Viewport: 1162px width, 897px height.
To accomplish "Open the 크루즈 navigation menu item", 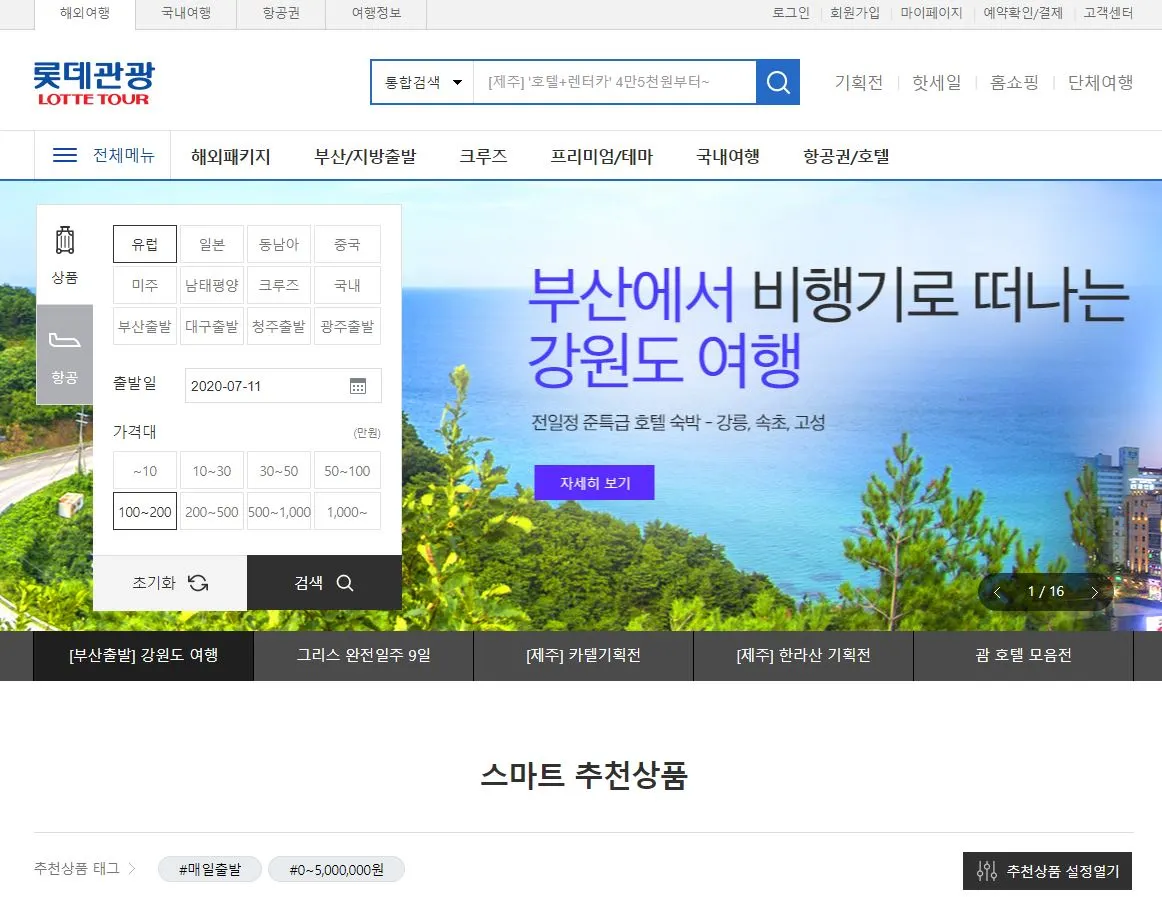I will 483,156.
